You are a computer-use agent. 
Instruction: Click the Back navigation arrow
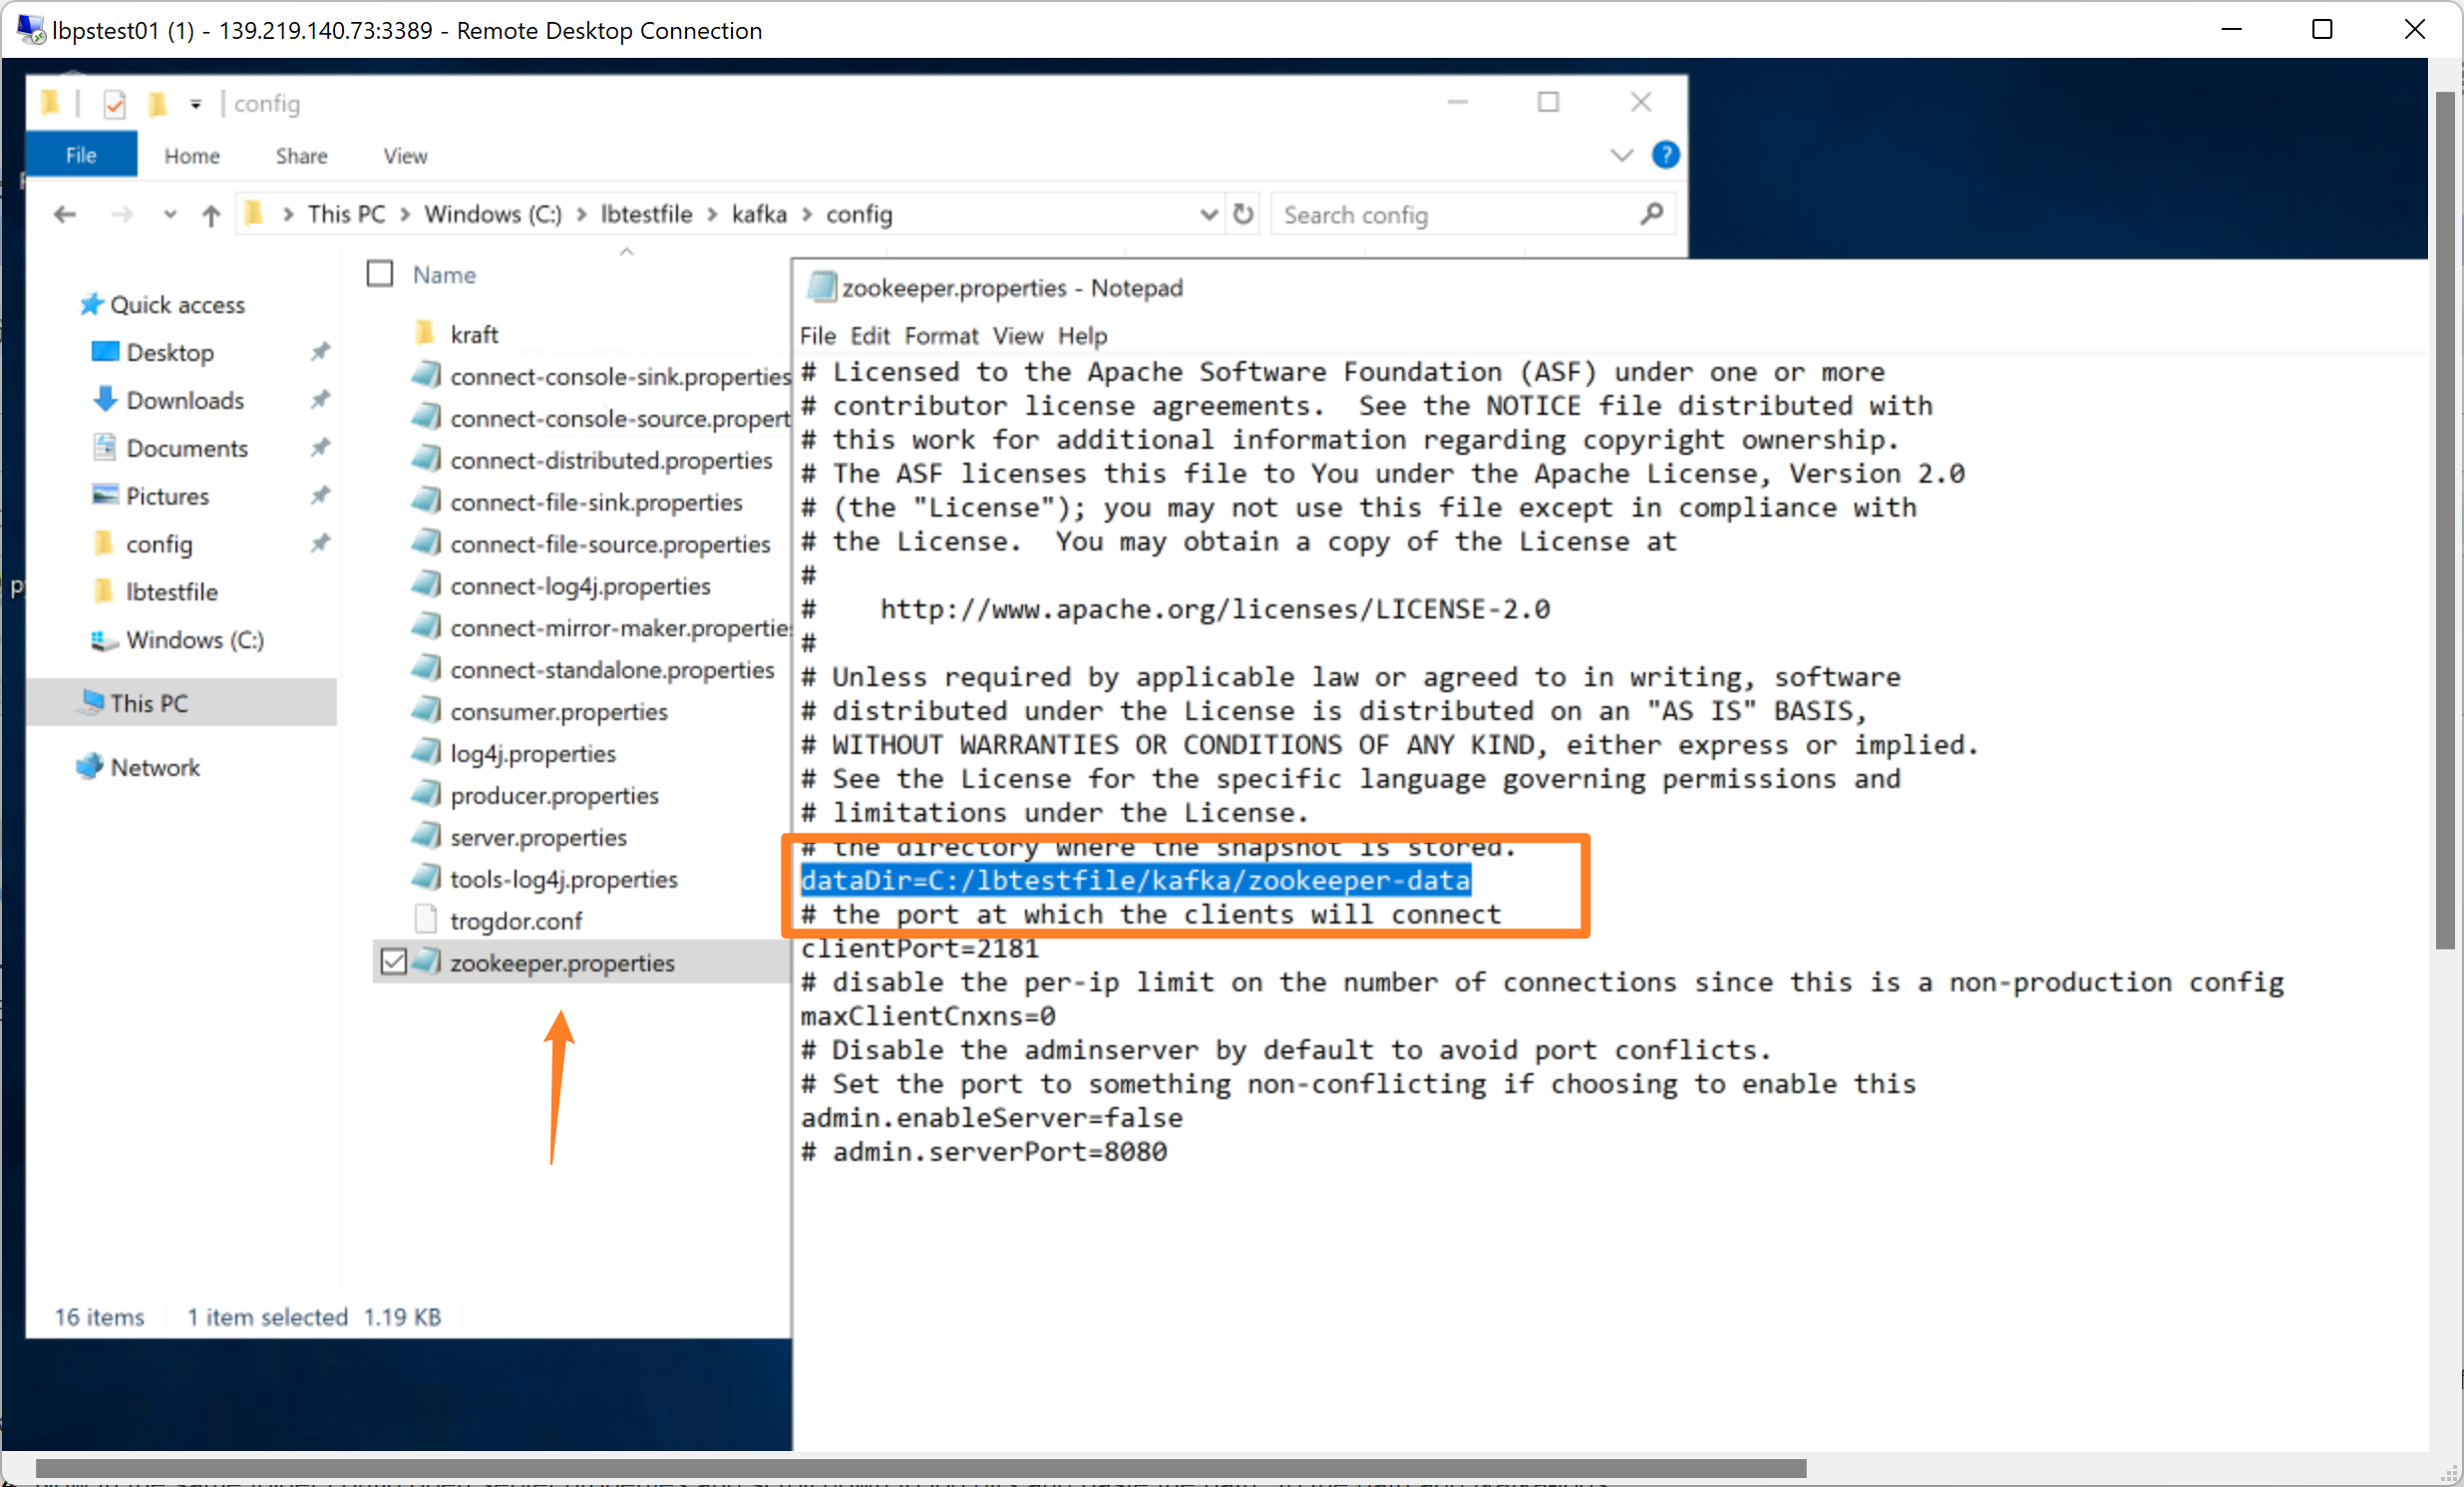click(x=65, y=215)
